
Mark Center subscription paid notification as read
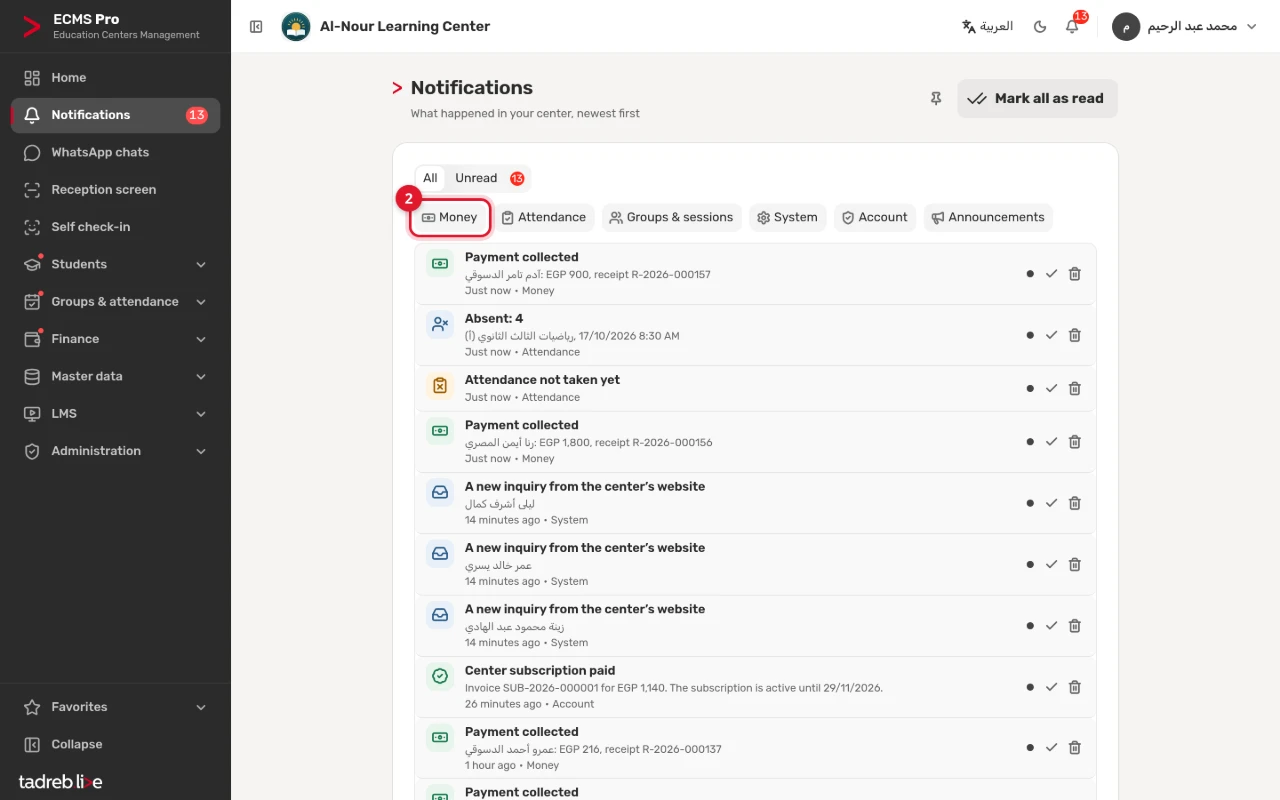pos(1051,687)
